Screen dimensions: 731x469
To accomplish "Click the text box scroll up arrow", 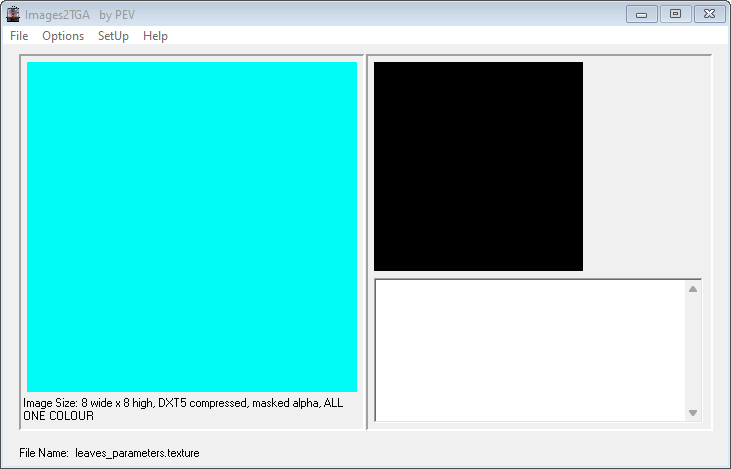I will (693, 289).
